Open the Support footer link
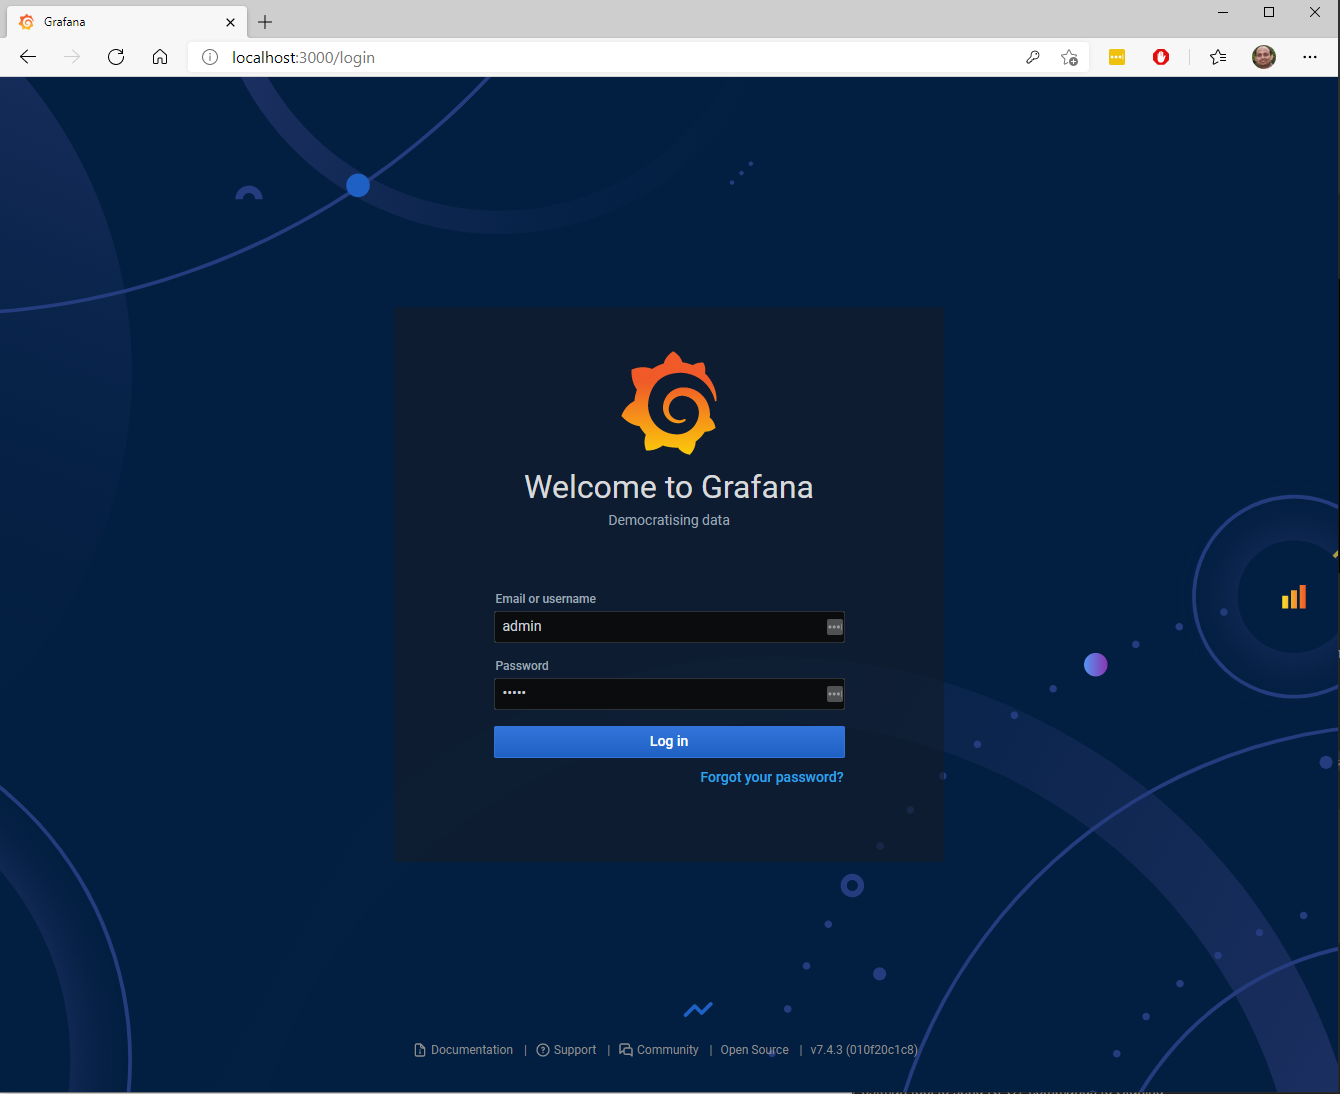Image resolution: width=1340 pixels, height=1094 pixels. coord(566,1050)
